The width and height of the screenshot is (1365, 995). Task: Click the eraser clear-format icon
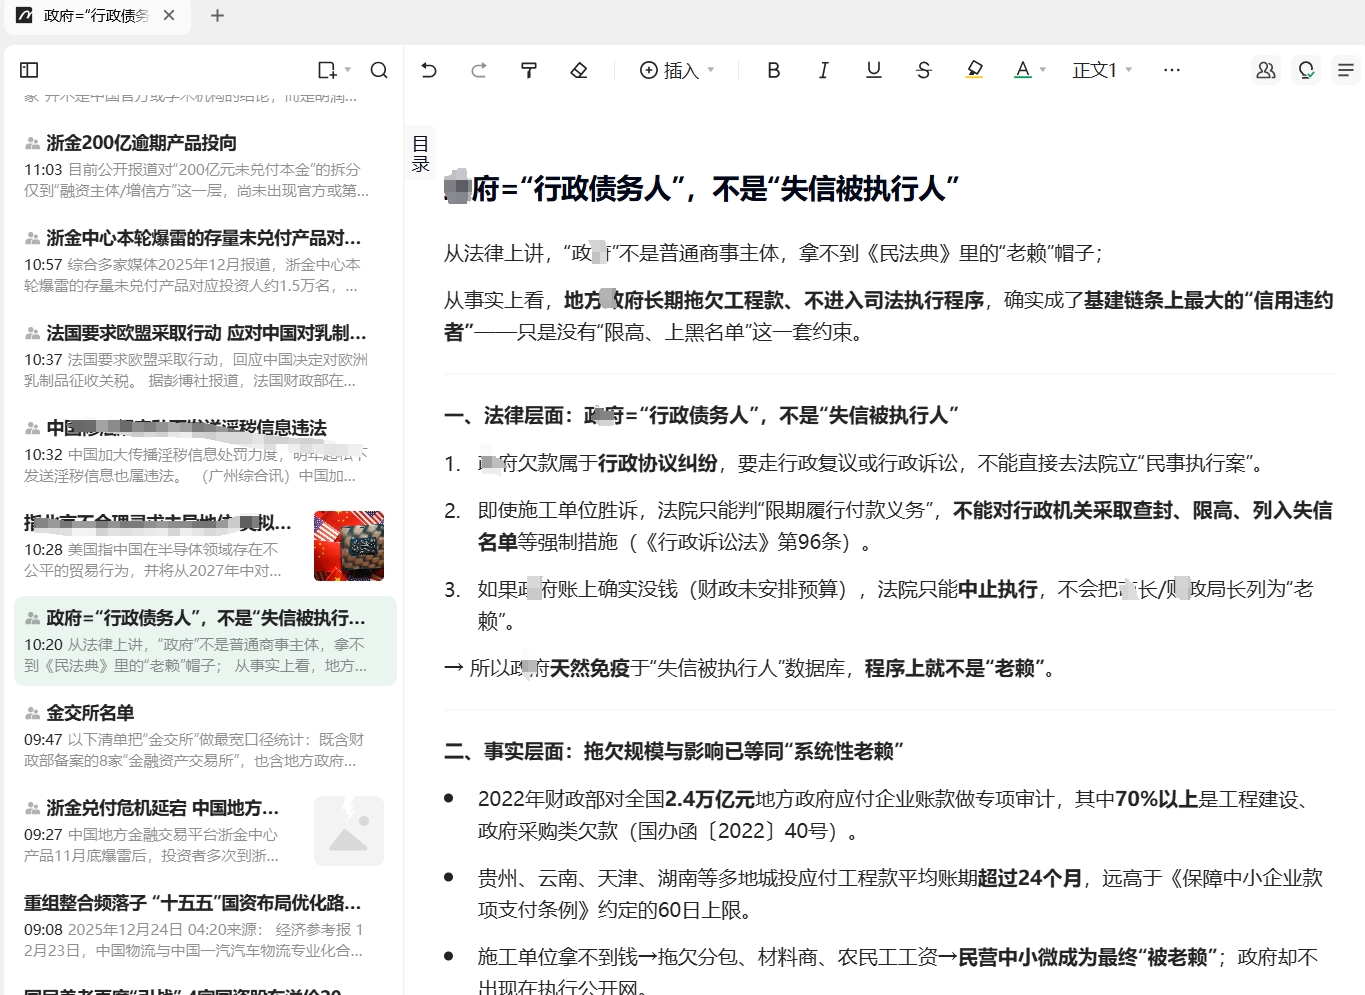[x=579, y=70]
